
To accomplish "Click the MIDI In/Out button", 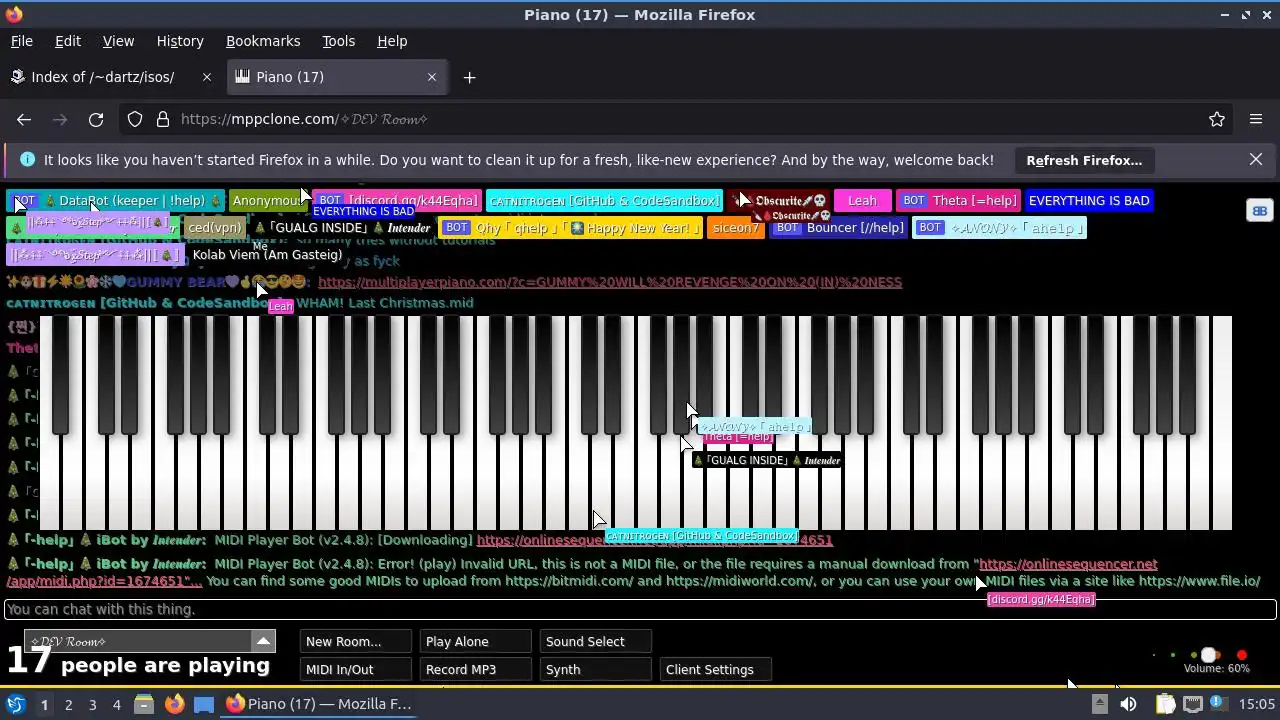I will pyautogui.click(x=355, y=669).
